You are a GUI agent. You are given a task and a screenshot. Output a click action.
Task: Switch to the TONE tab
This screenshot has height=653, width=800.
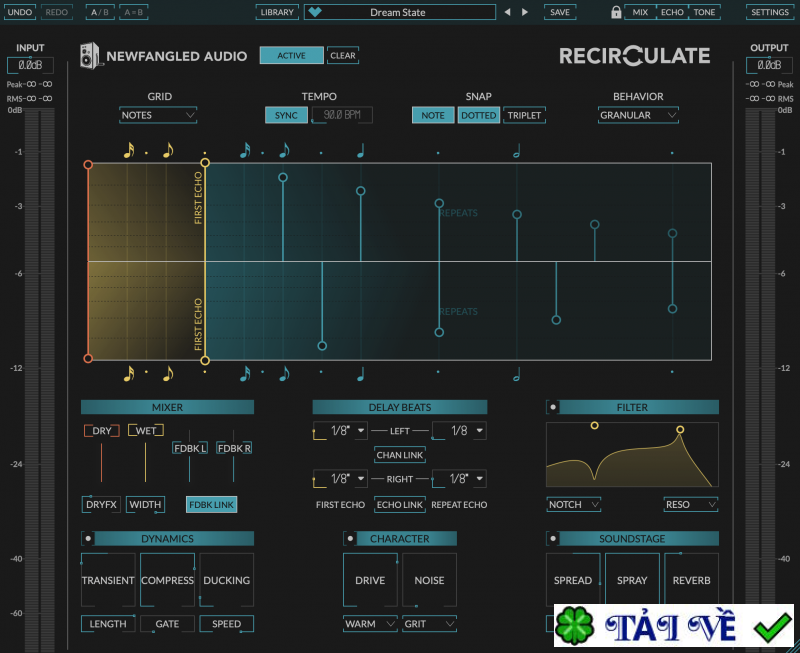coord(706,12)
